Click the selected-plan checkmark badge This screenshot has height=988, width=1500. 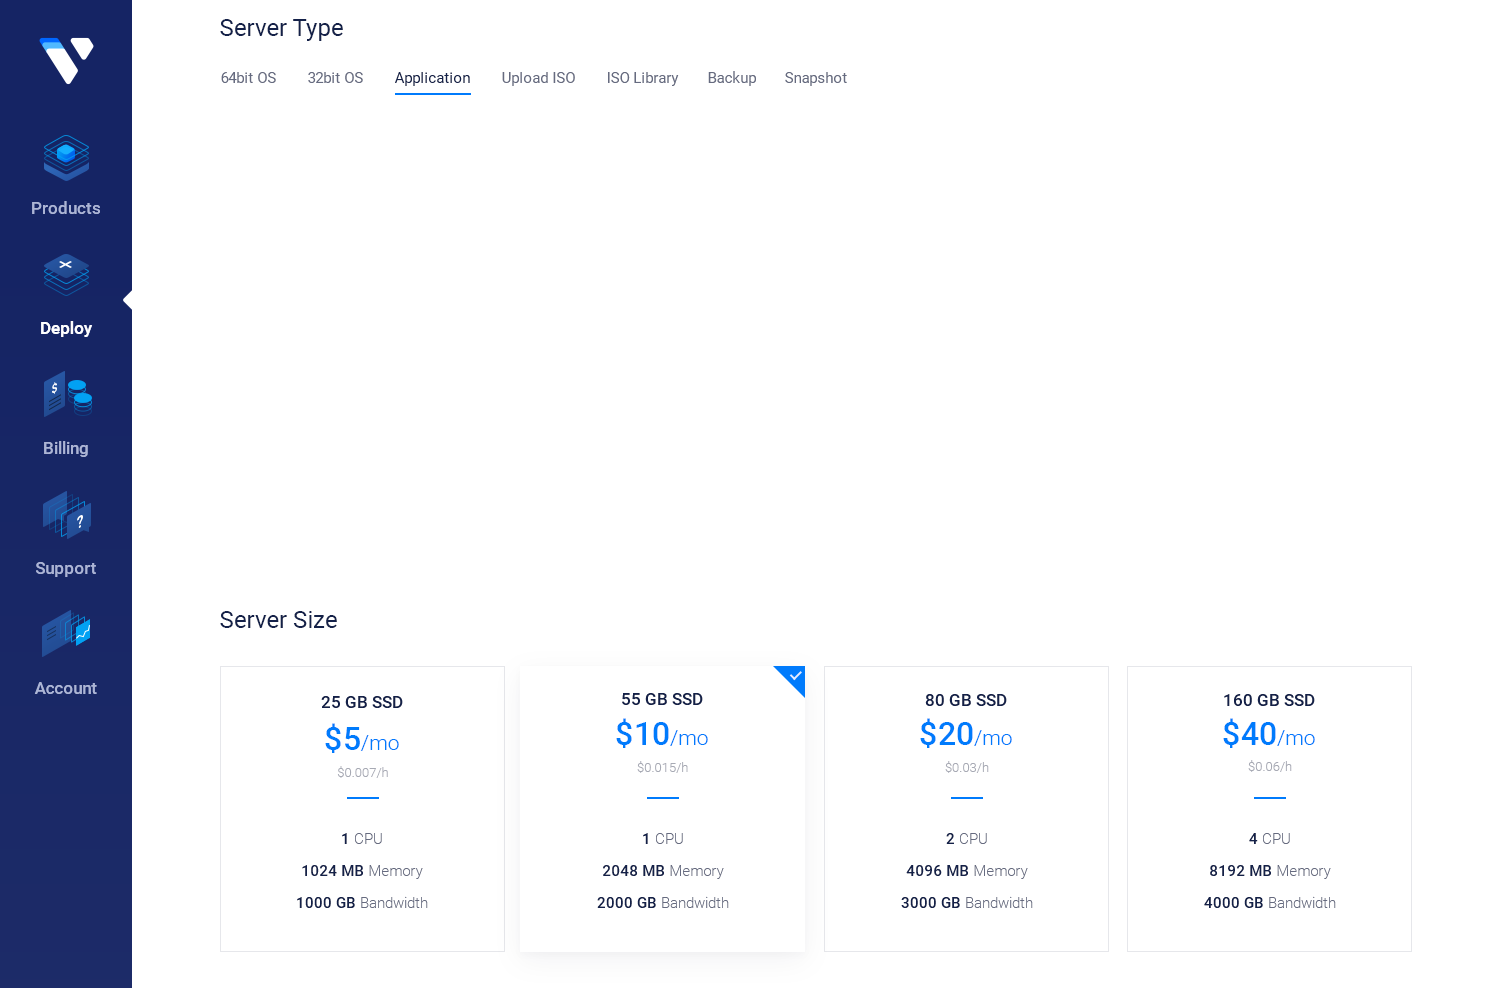(x=793, y=677)
